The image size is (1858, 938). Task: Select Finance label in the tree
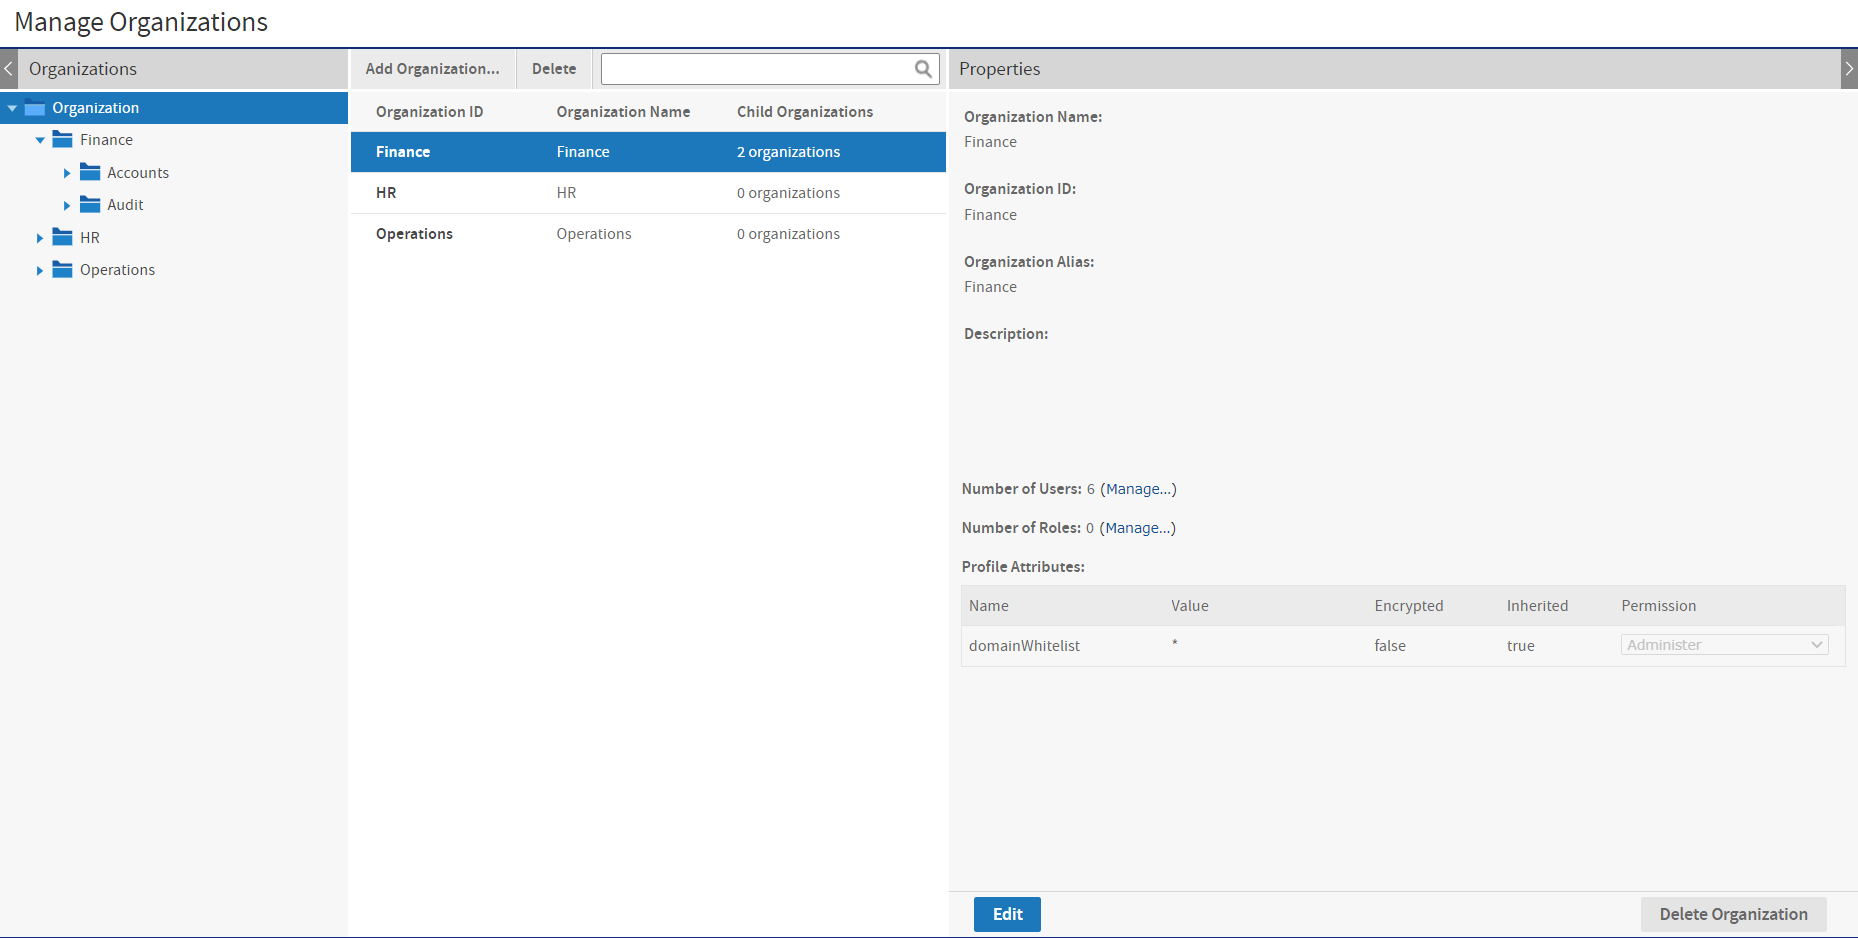point(106,140)
